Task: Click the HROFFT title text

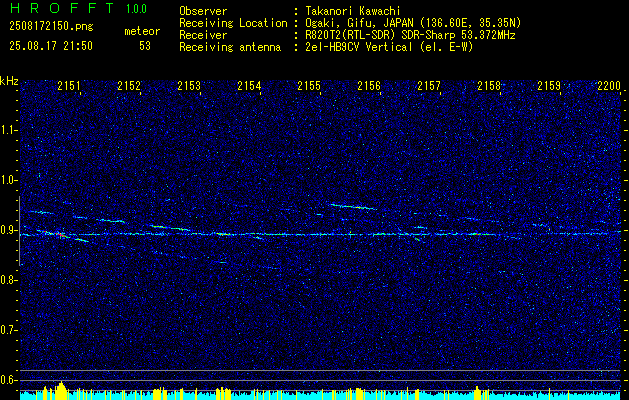Action: coord(62,8)
